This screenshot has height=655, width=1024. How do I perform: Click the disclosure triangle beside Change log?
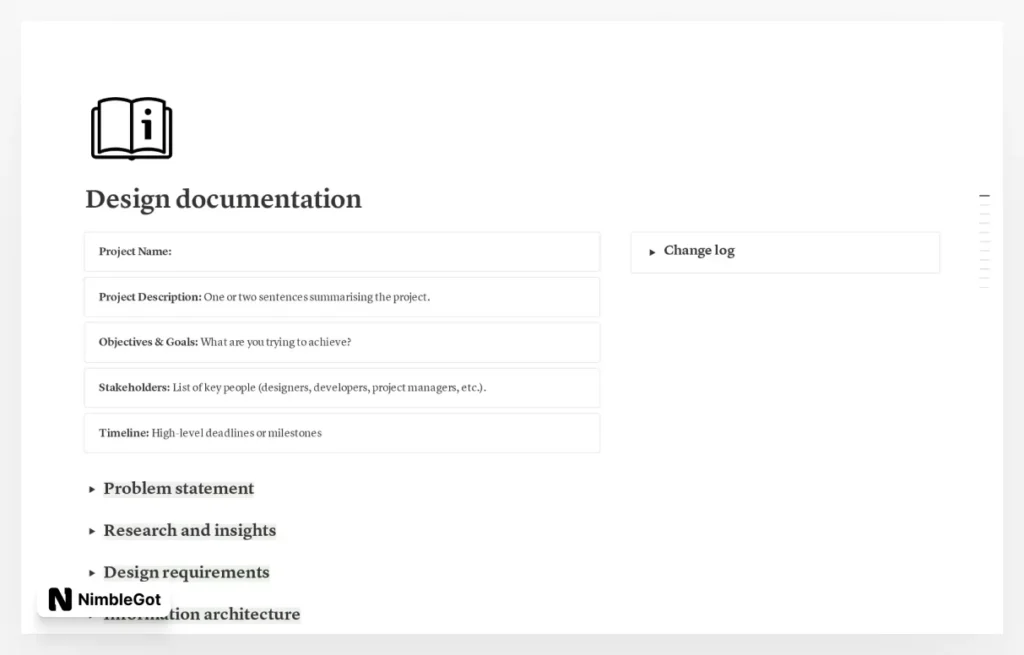pos(652,251)
